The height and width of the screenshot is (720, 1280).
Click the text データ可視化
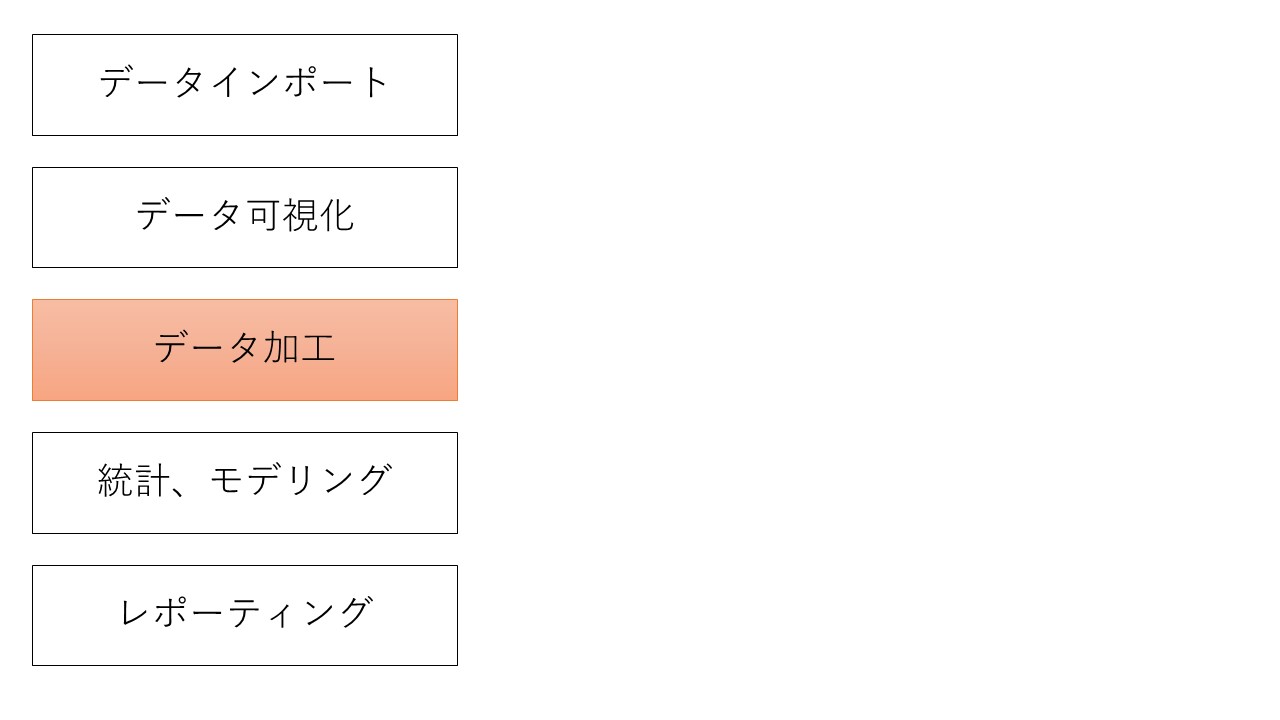coord(244,216)
